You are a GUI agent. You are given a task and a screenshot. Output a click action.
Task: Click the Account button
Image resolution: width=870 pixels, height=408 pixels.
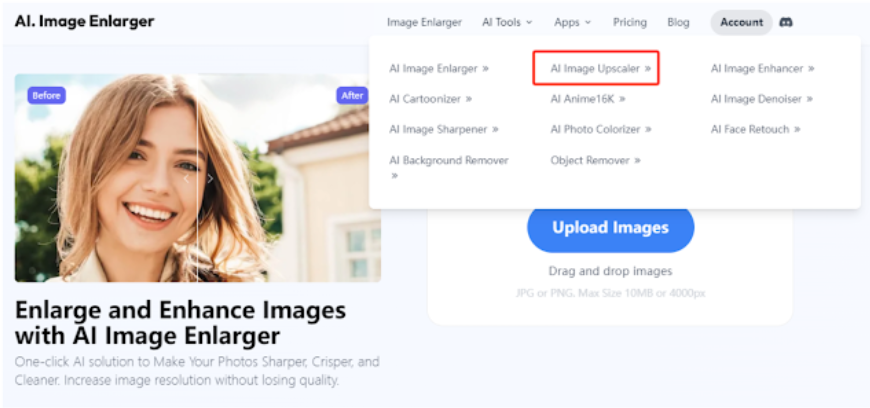[742, 22]
